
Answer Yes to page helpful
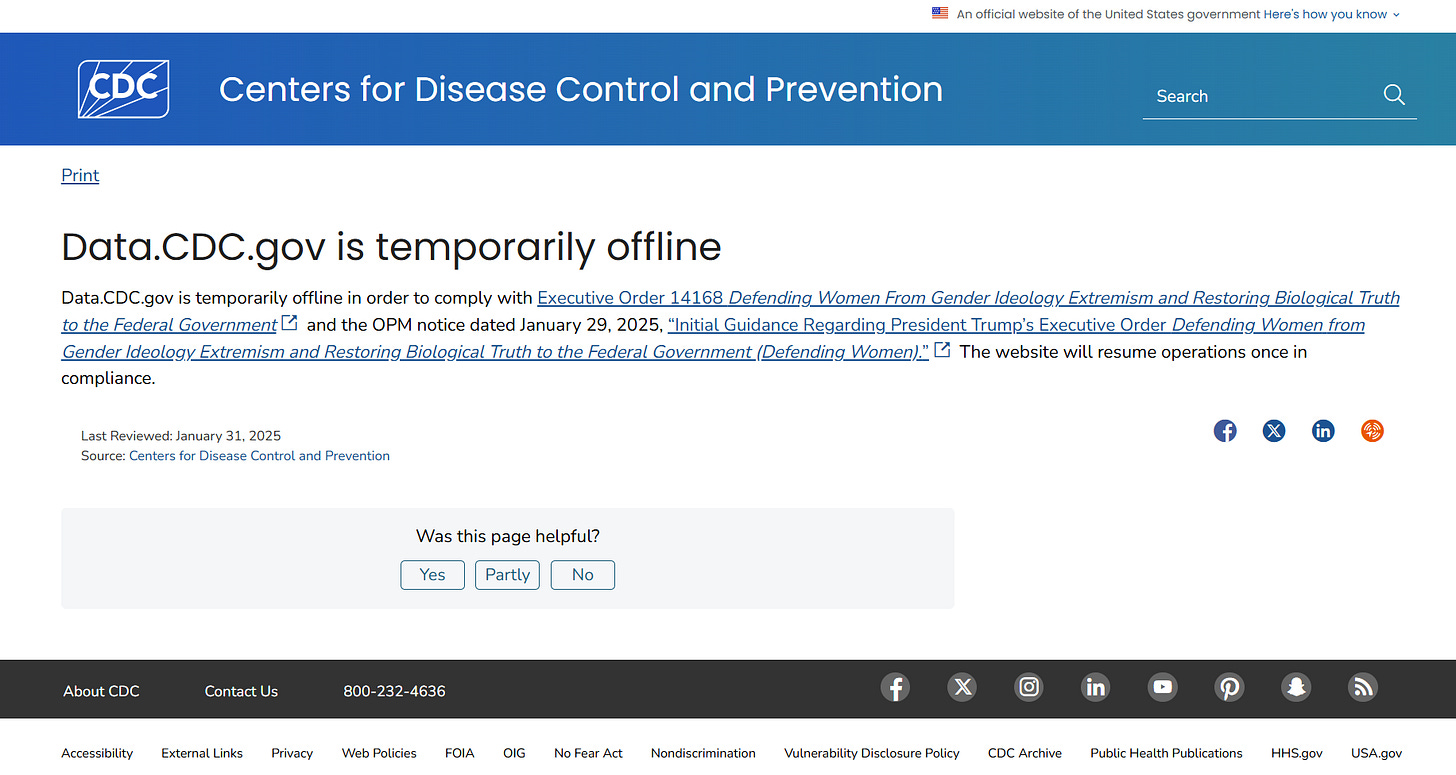point(432,574)
